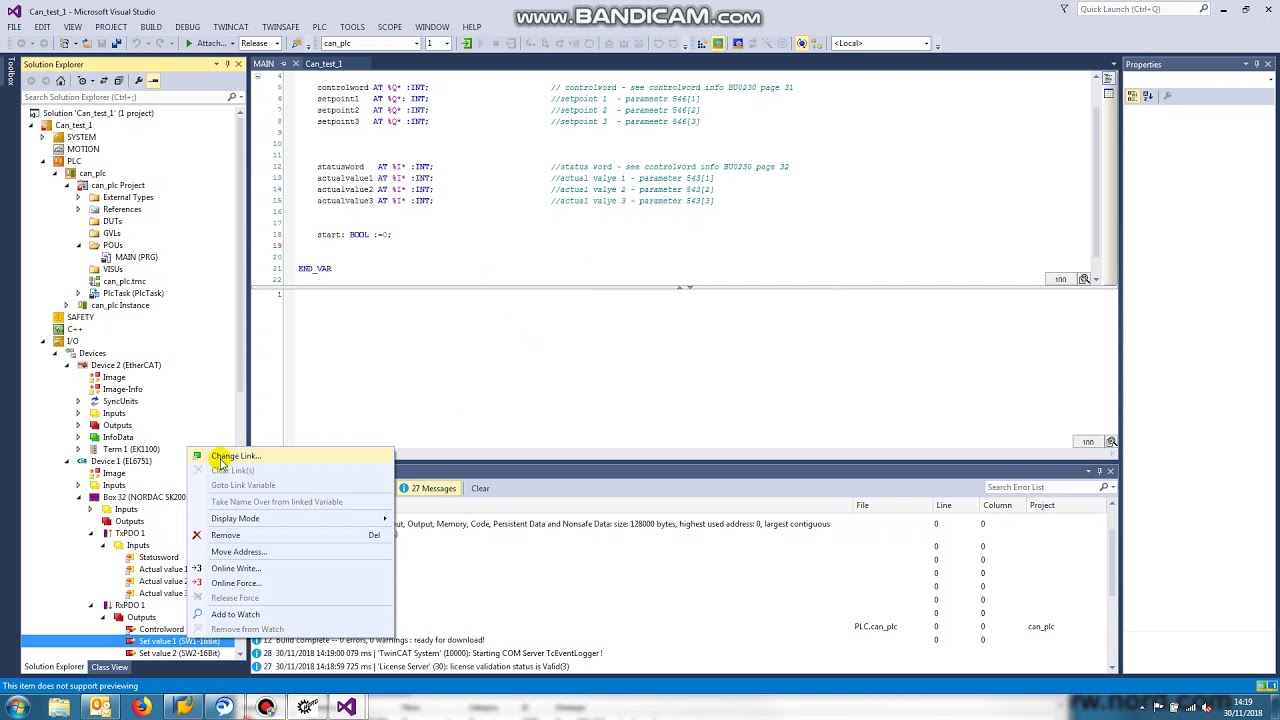Select Set value 2 (SW2-16Bit) tree item
This screenshot has width=1280, height=720.
point(179,653)
